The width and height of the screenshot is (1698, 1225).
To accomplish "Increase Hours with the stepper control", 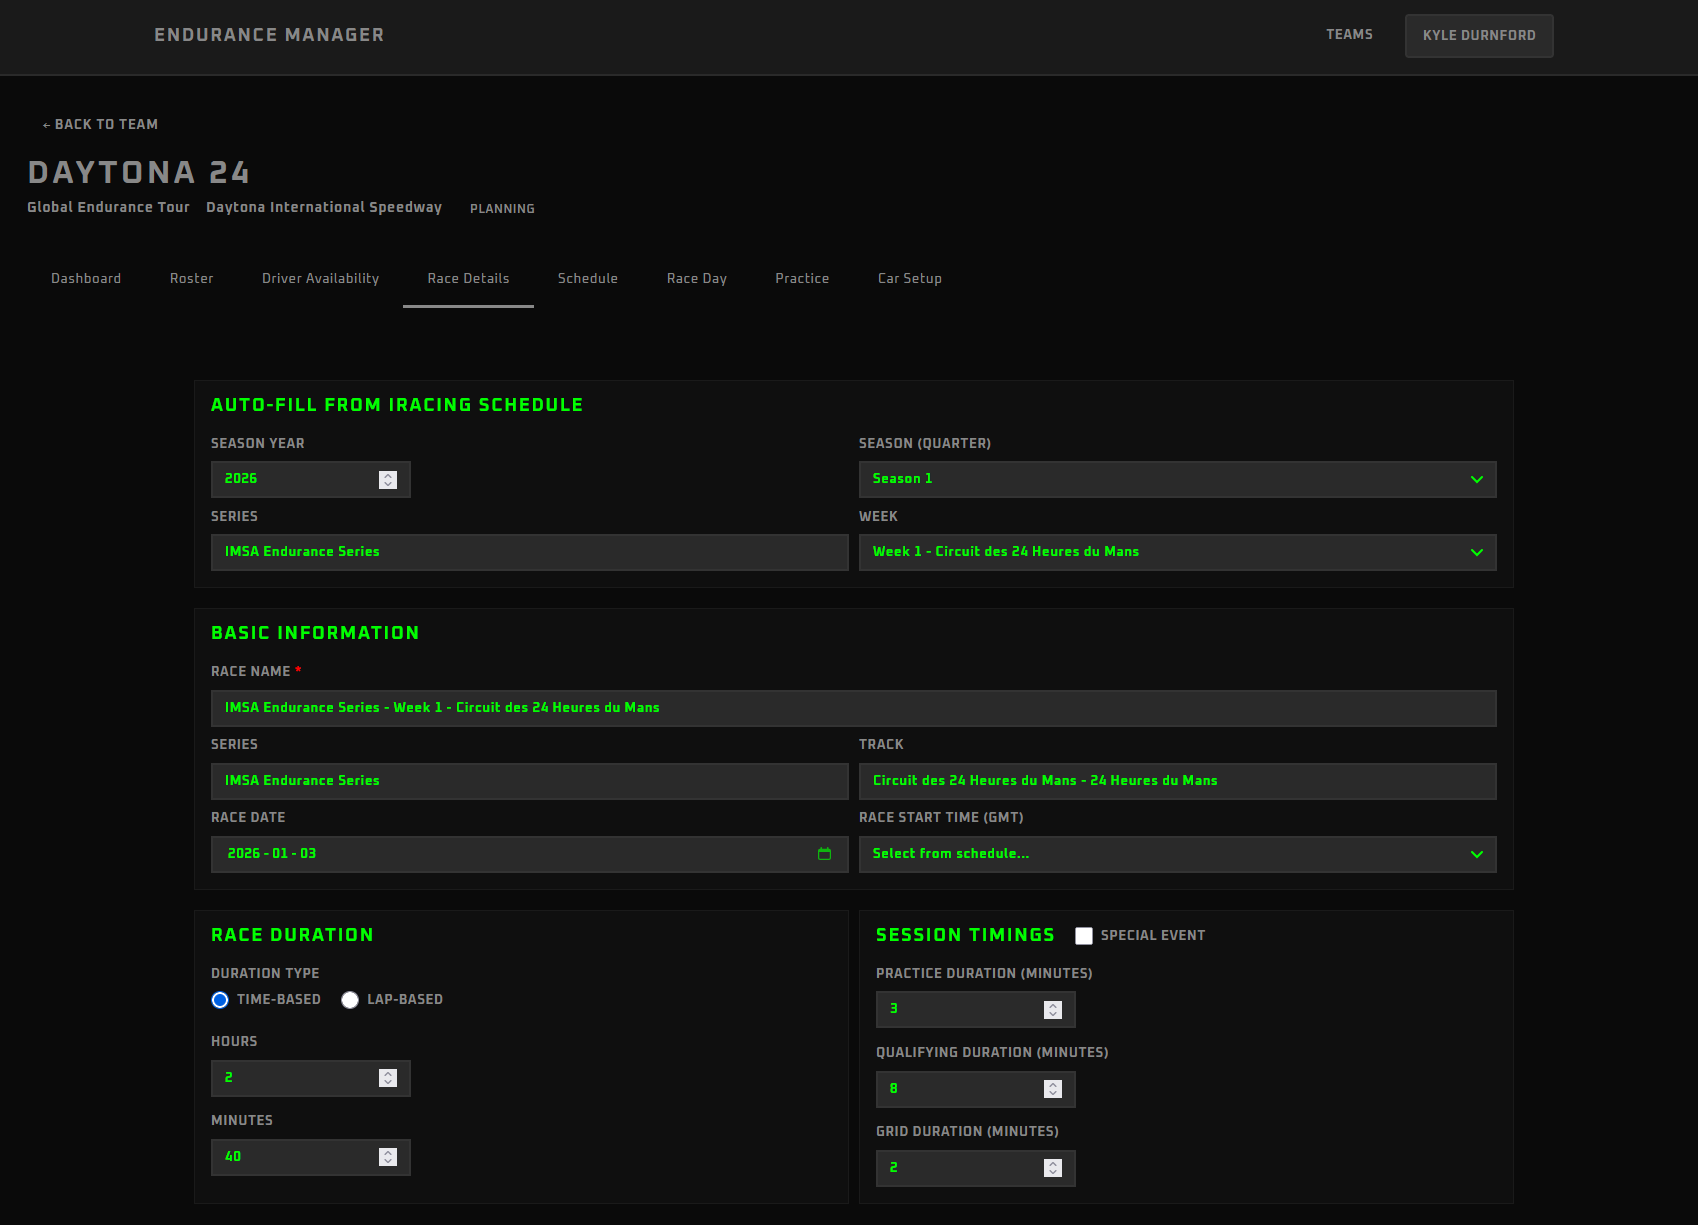I will 388,1073.
